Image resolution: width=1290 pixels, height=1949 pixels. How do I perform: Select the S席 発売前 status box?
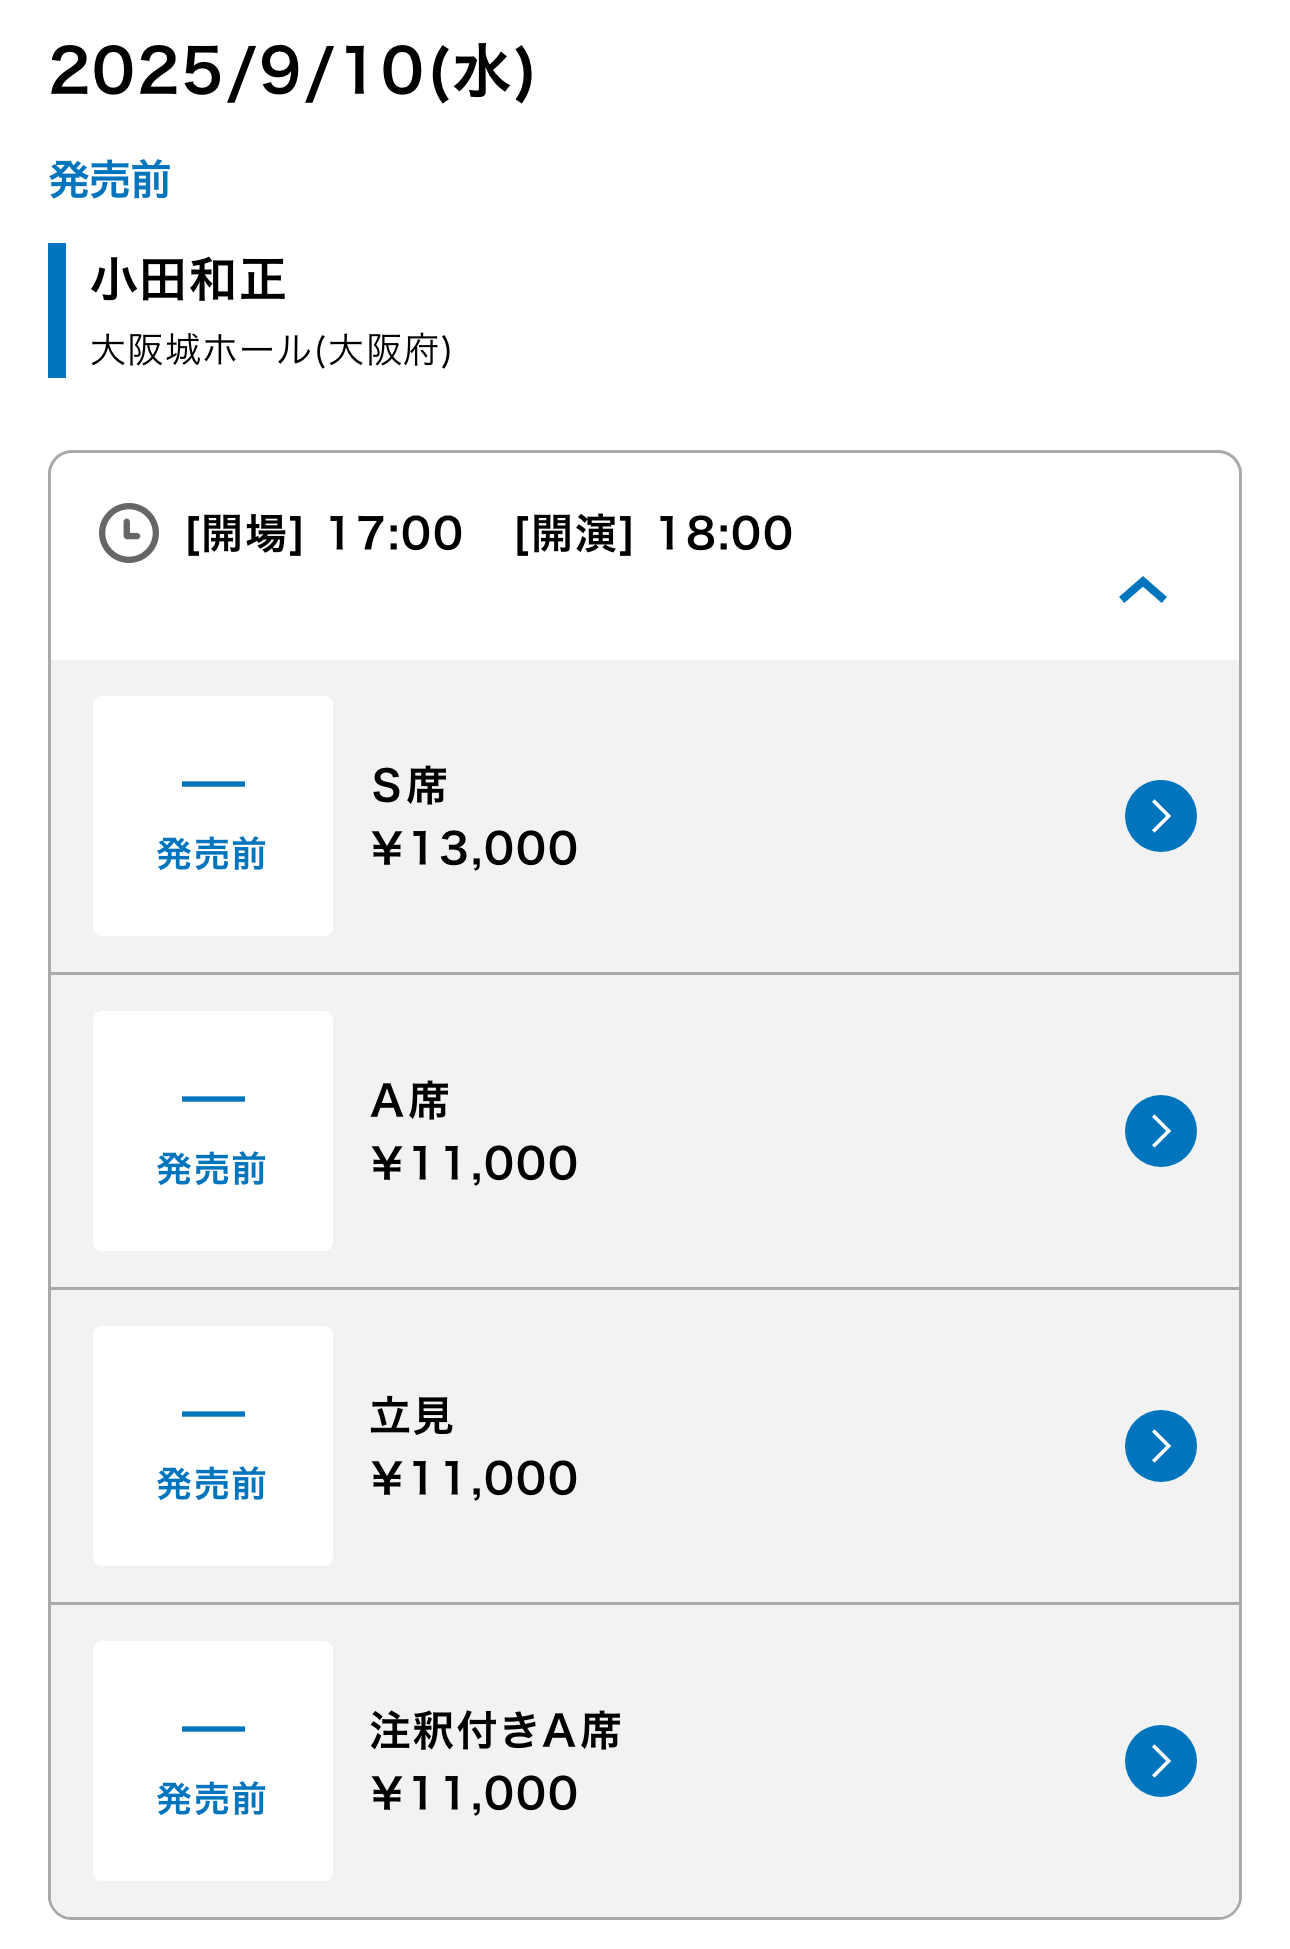click(x=213, y=816)
